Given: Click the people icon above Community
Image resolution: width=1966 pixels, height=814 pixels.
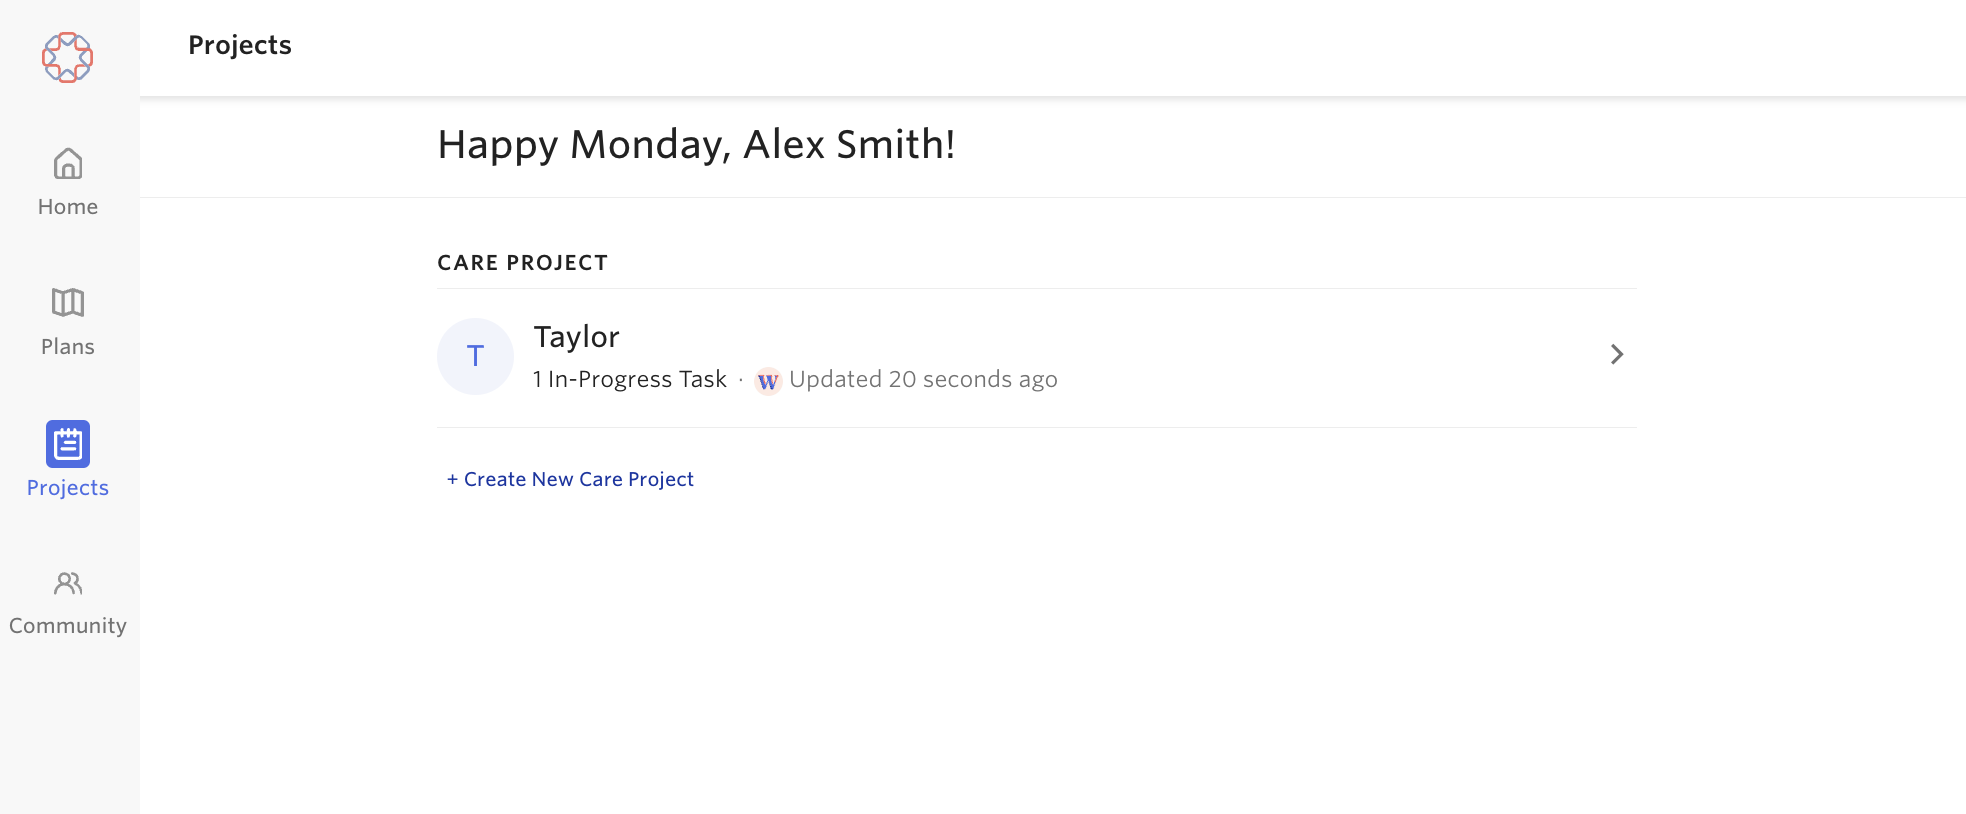Looking at the screenshot, I should point(67,585).
